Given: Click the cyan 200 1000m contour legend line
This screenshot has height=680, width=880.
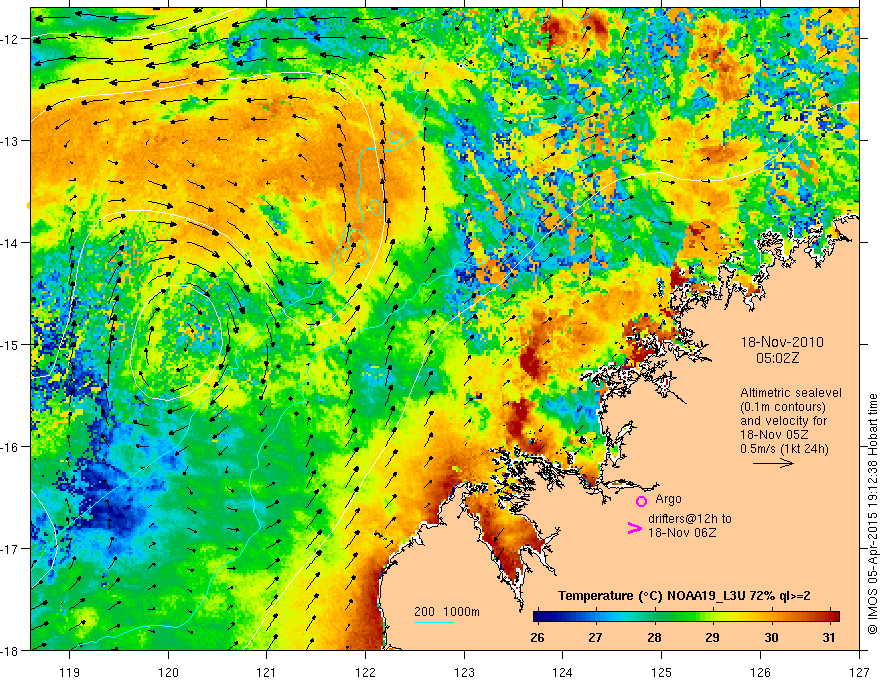Looking at the screenshot, I should [x=434, y=622].
